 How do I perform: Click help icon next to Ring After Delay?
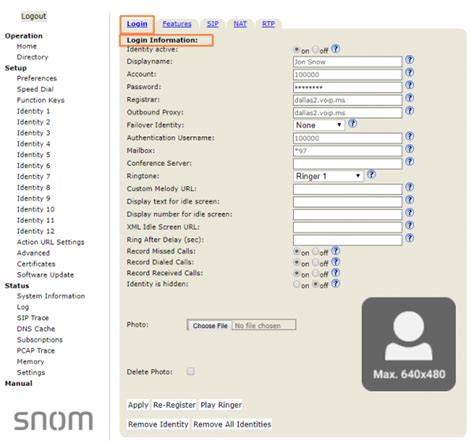click(410, 238)
